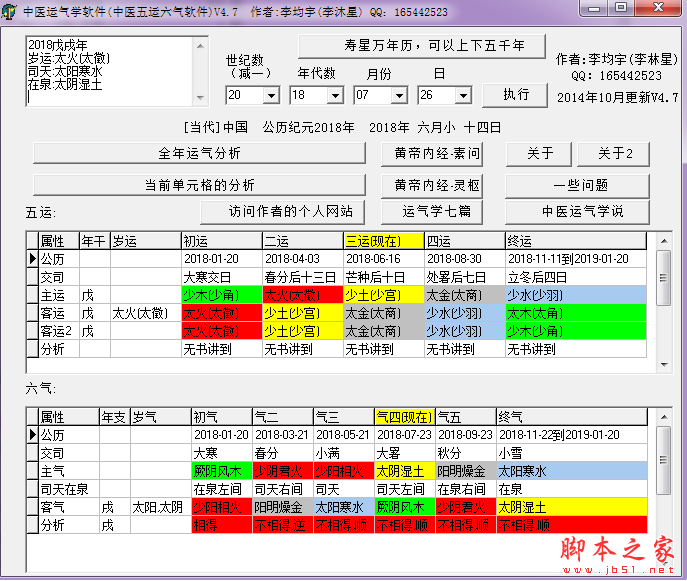Open the century number dropdown showing 20
687x581 pixels.
click(x=270, y=96)
